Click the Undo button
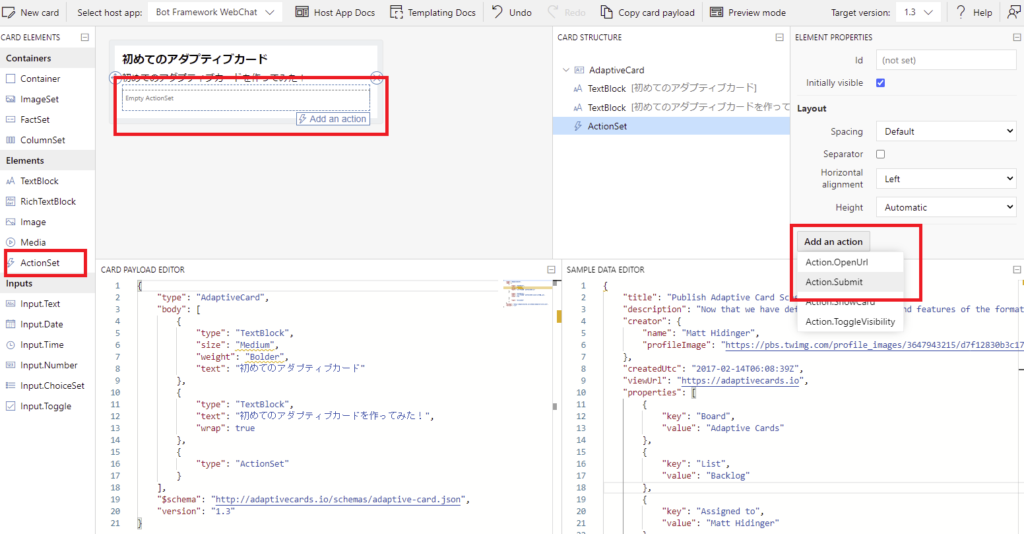Viewport: 1024px width, 534px height. (x=511, y=12)
